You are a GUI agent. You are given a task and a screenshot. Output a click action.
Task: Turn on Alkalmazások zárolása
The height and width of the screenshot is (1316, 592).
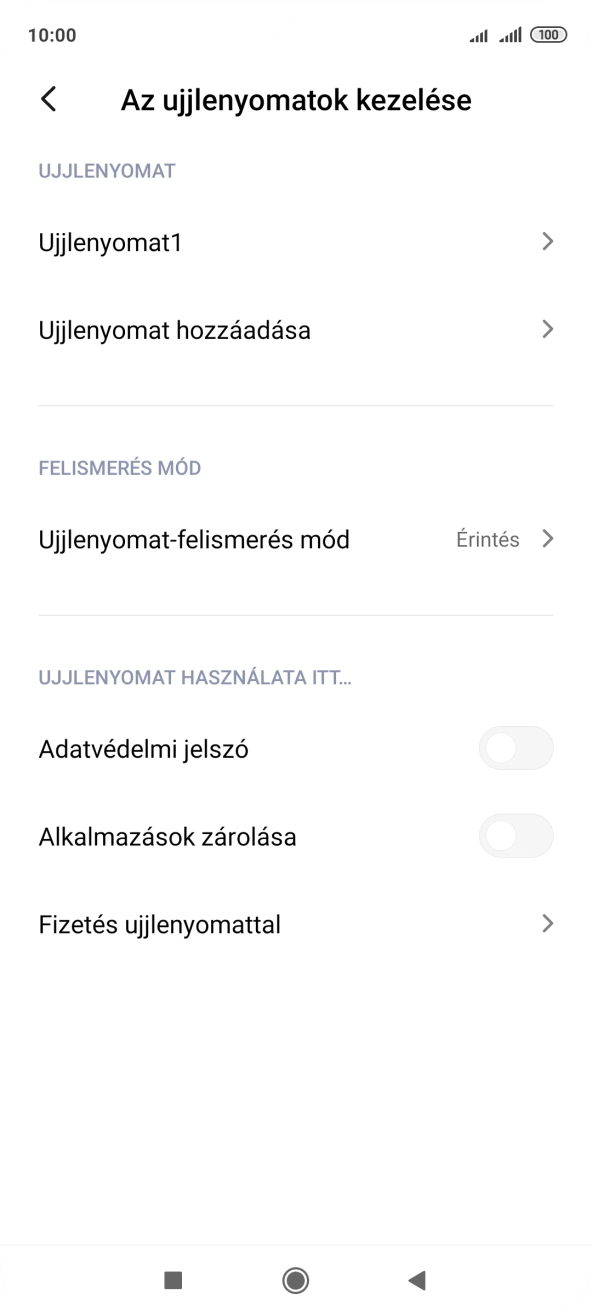tap(516, 836)
